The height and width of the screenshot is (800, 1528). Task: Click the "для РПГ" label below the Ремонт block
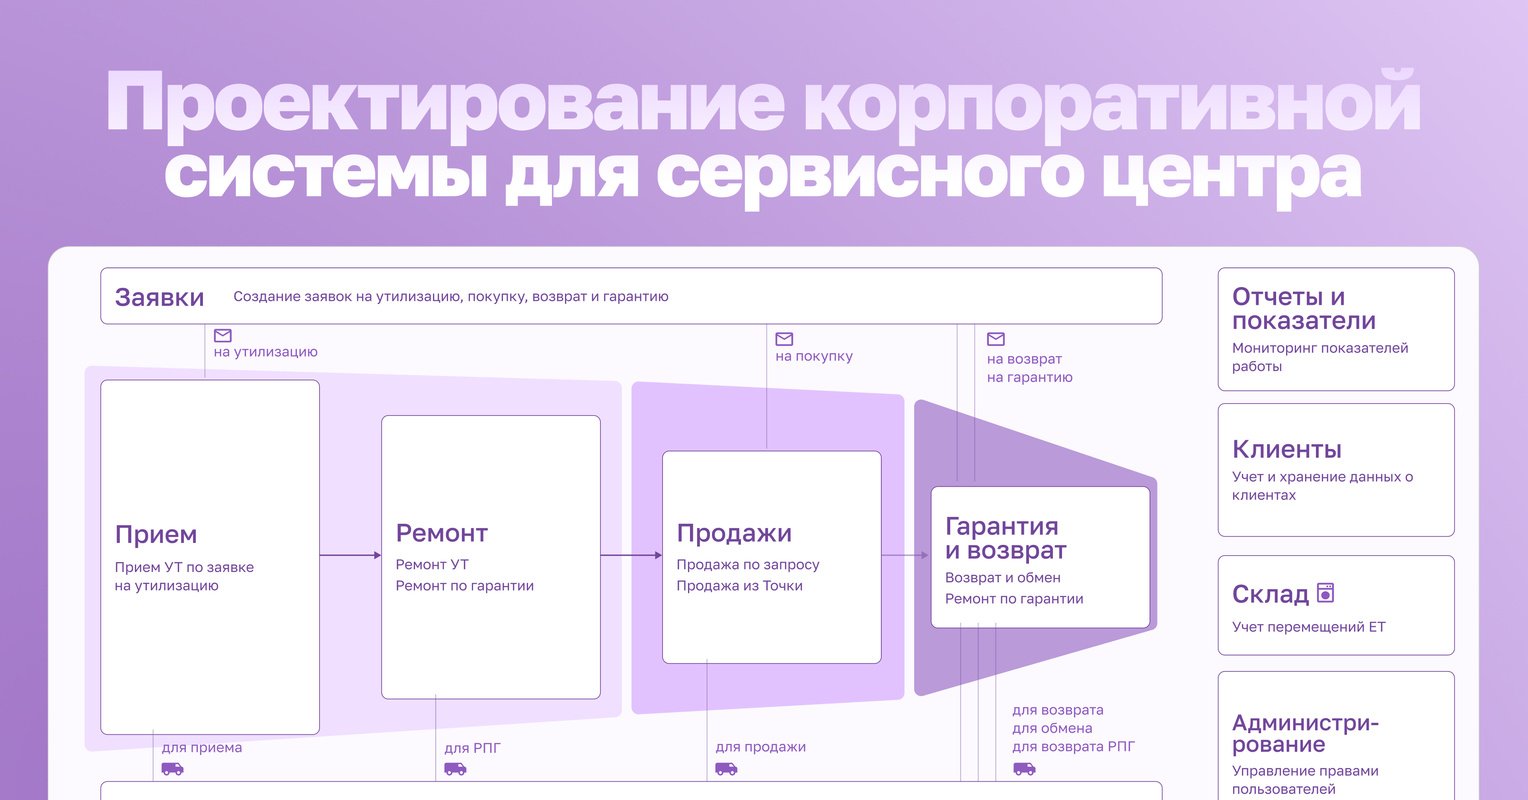472,748
